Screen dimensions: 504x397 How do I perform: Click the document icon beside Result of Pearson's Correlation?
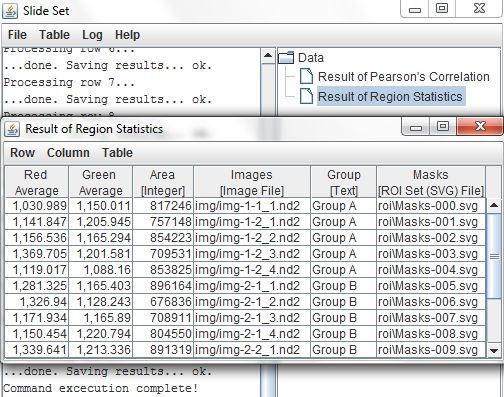[x=306, y=76]
